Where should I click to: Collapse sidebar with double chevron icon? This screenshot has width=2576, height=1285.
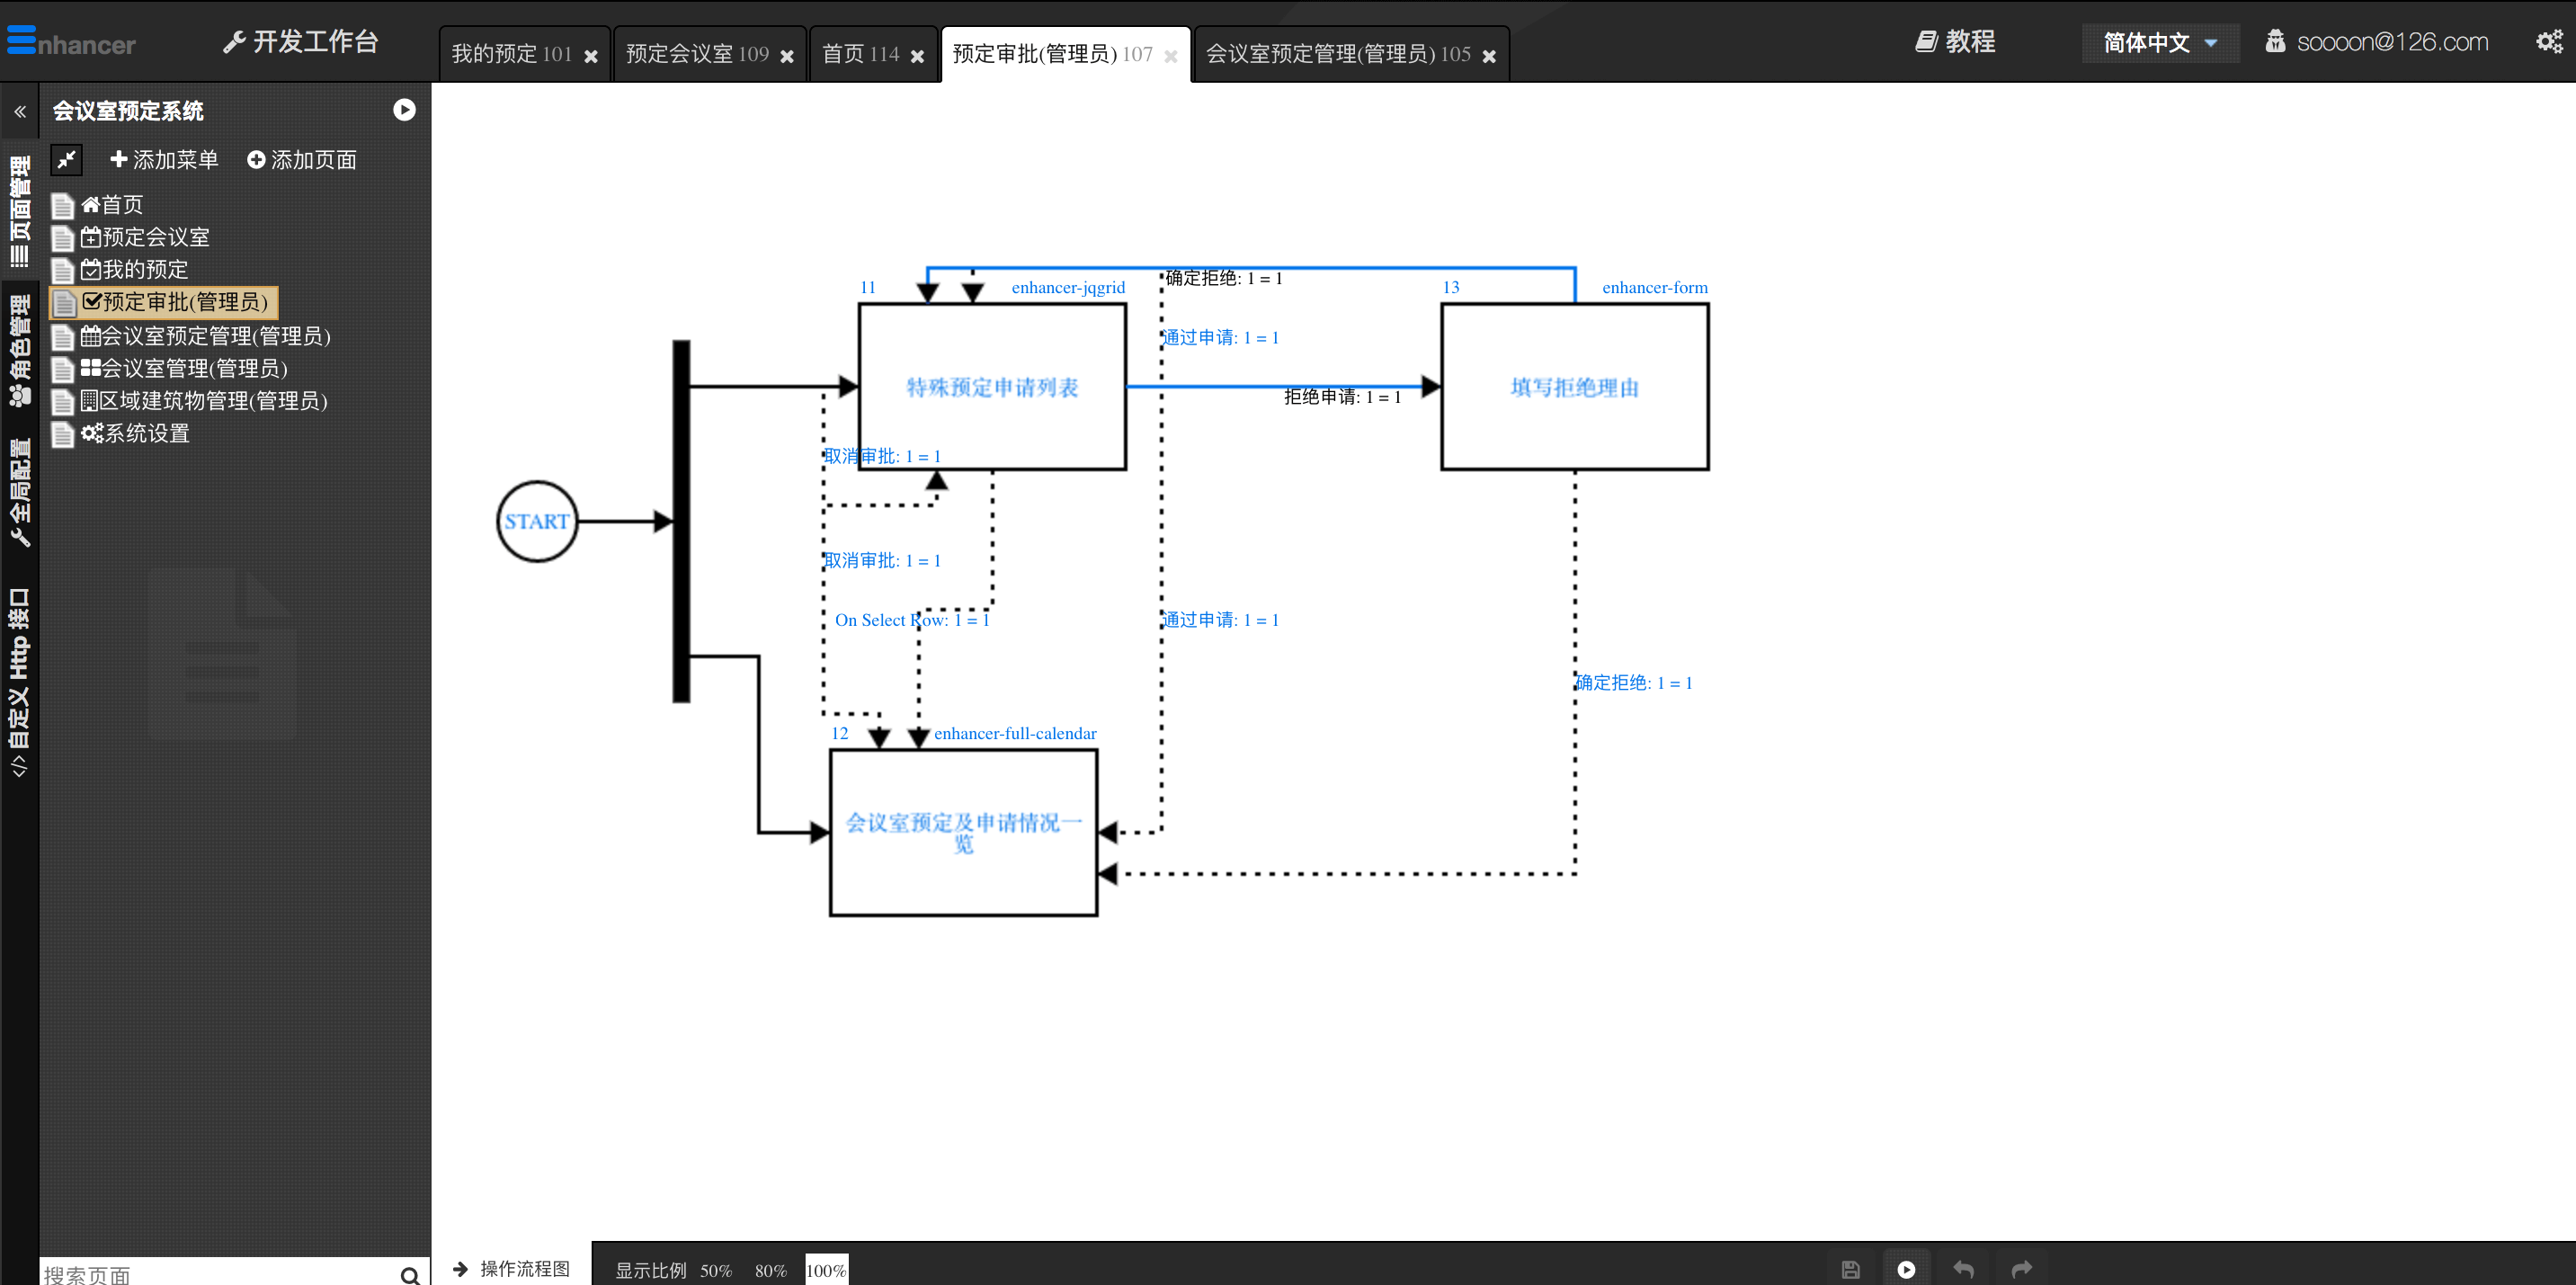click(x=19, y=111)
